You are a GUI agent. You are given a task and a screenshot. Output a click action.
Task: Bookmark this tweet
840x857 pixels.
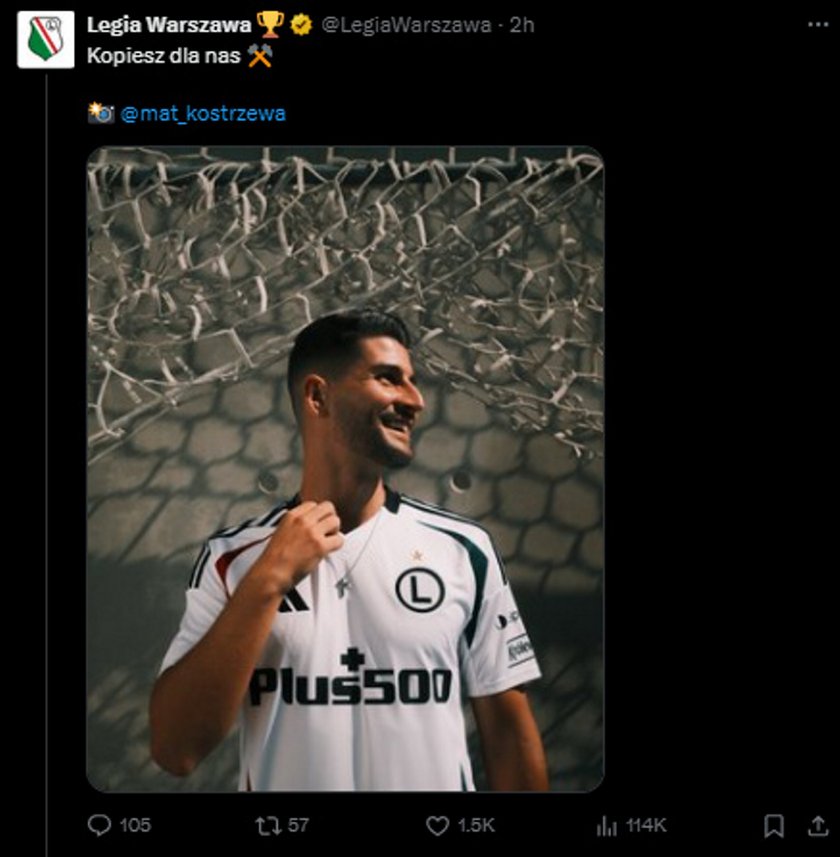[774, 826]
